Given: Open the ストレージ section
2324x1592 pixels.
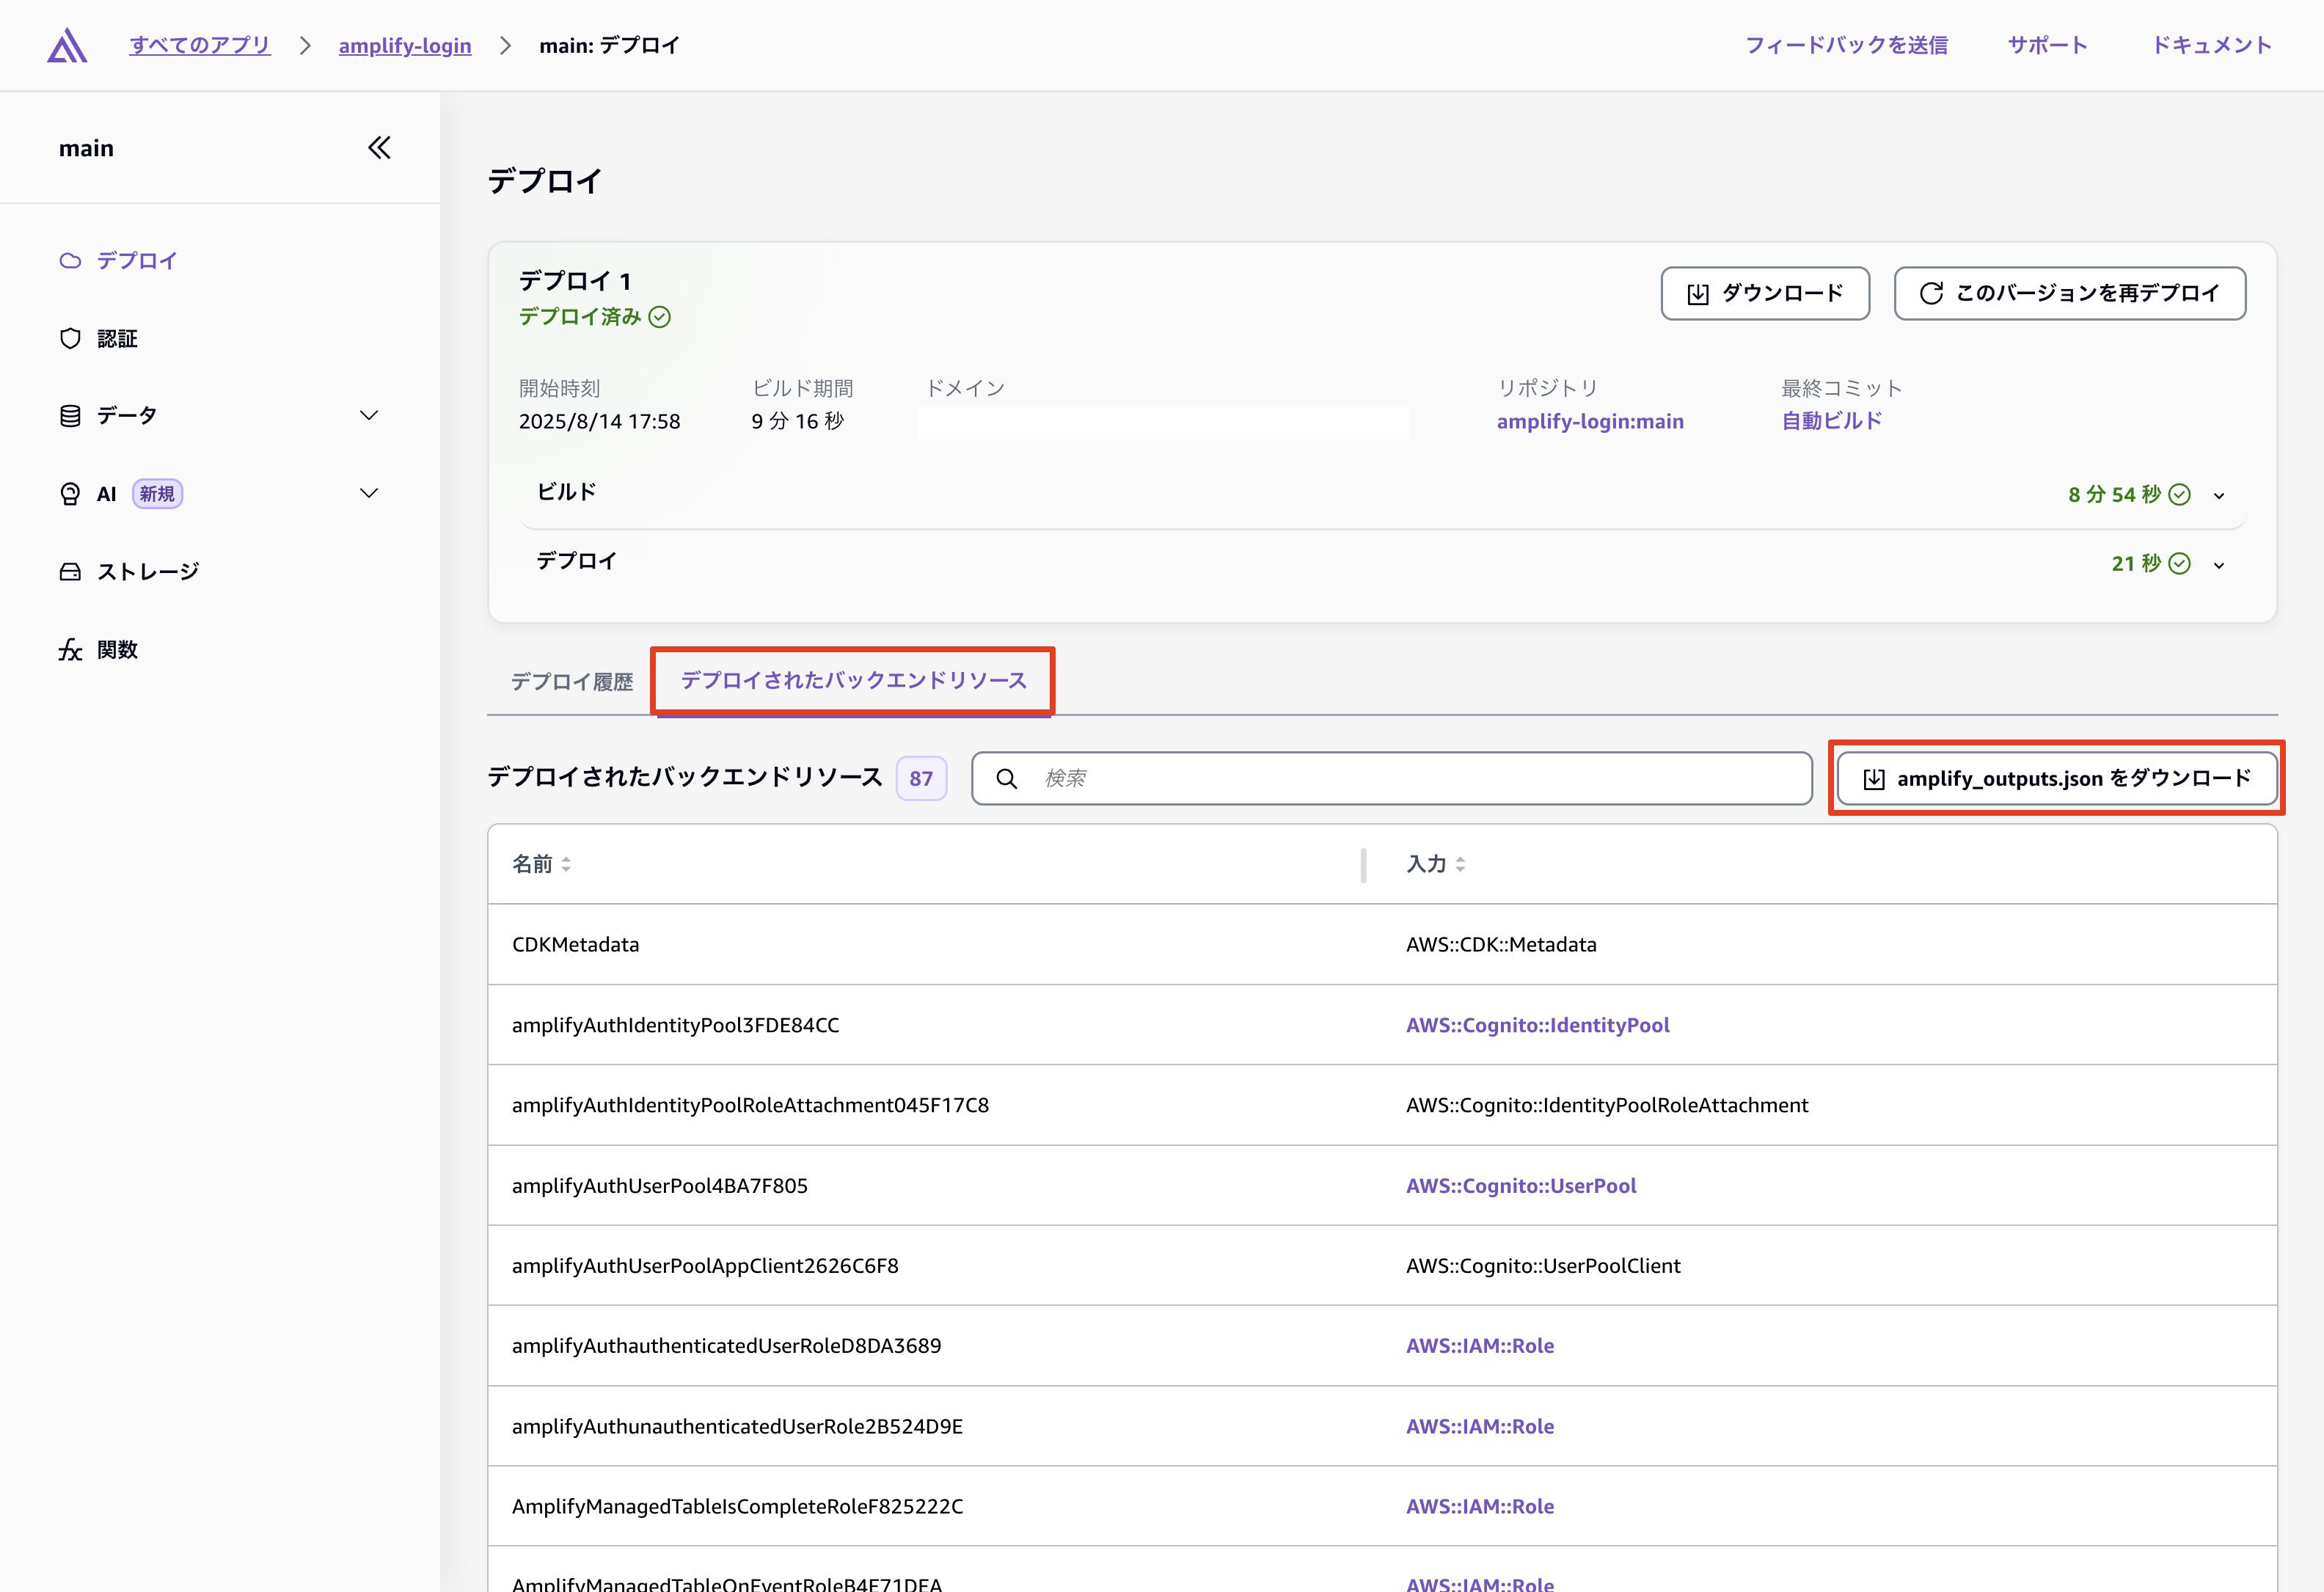Looking at the screenshot, I should tap(147, 572).
